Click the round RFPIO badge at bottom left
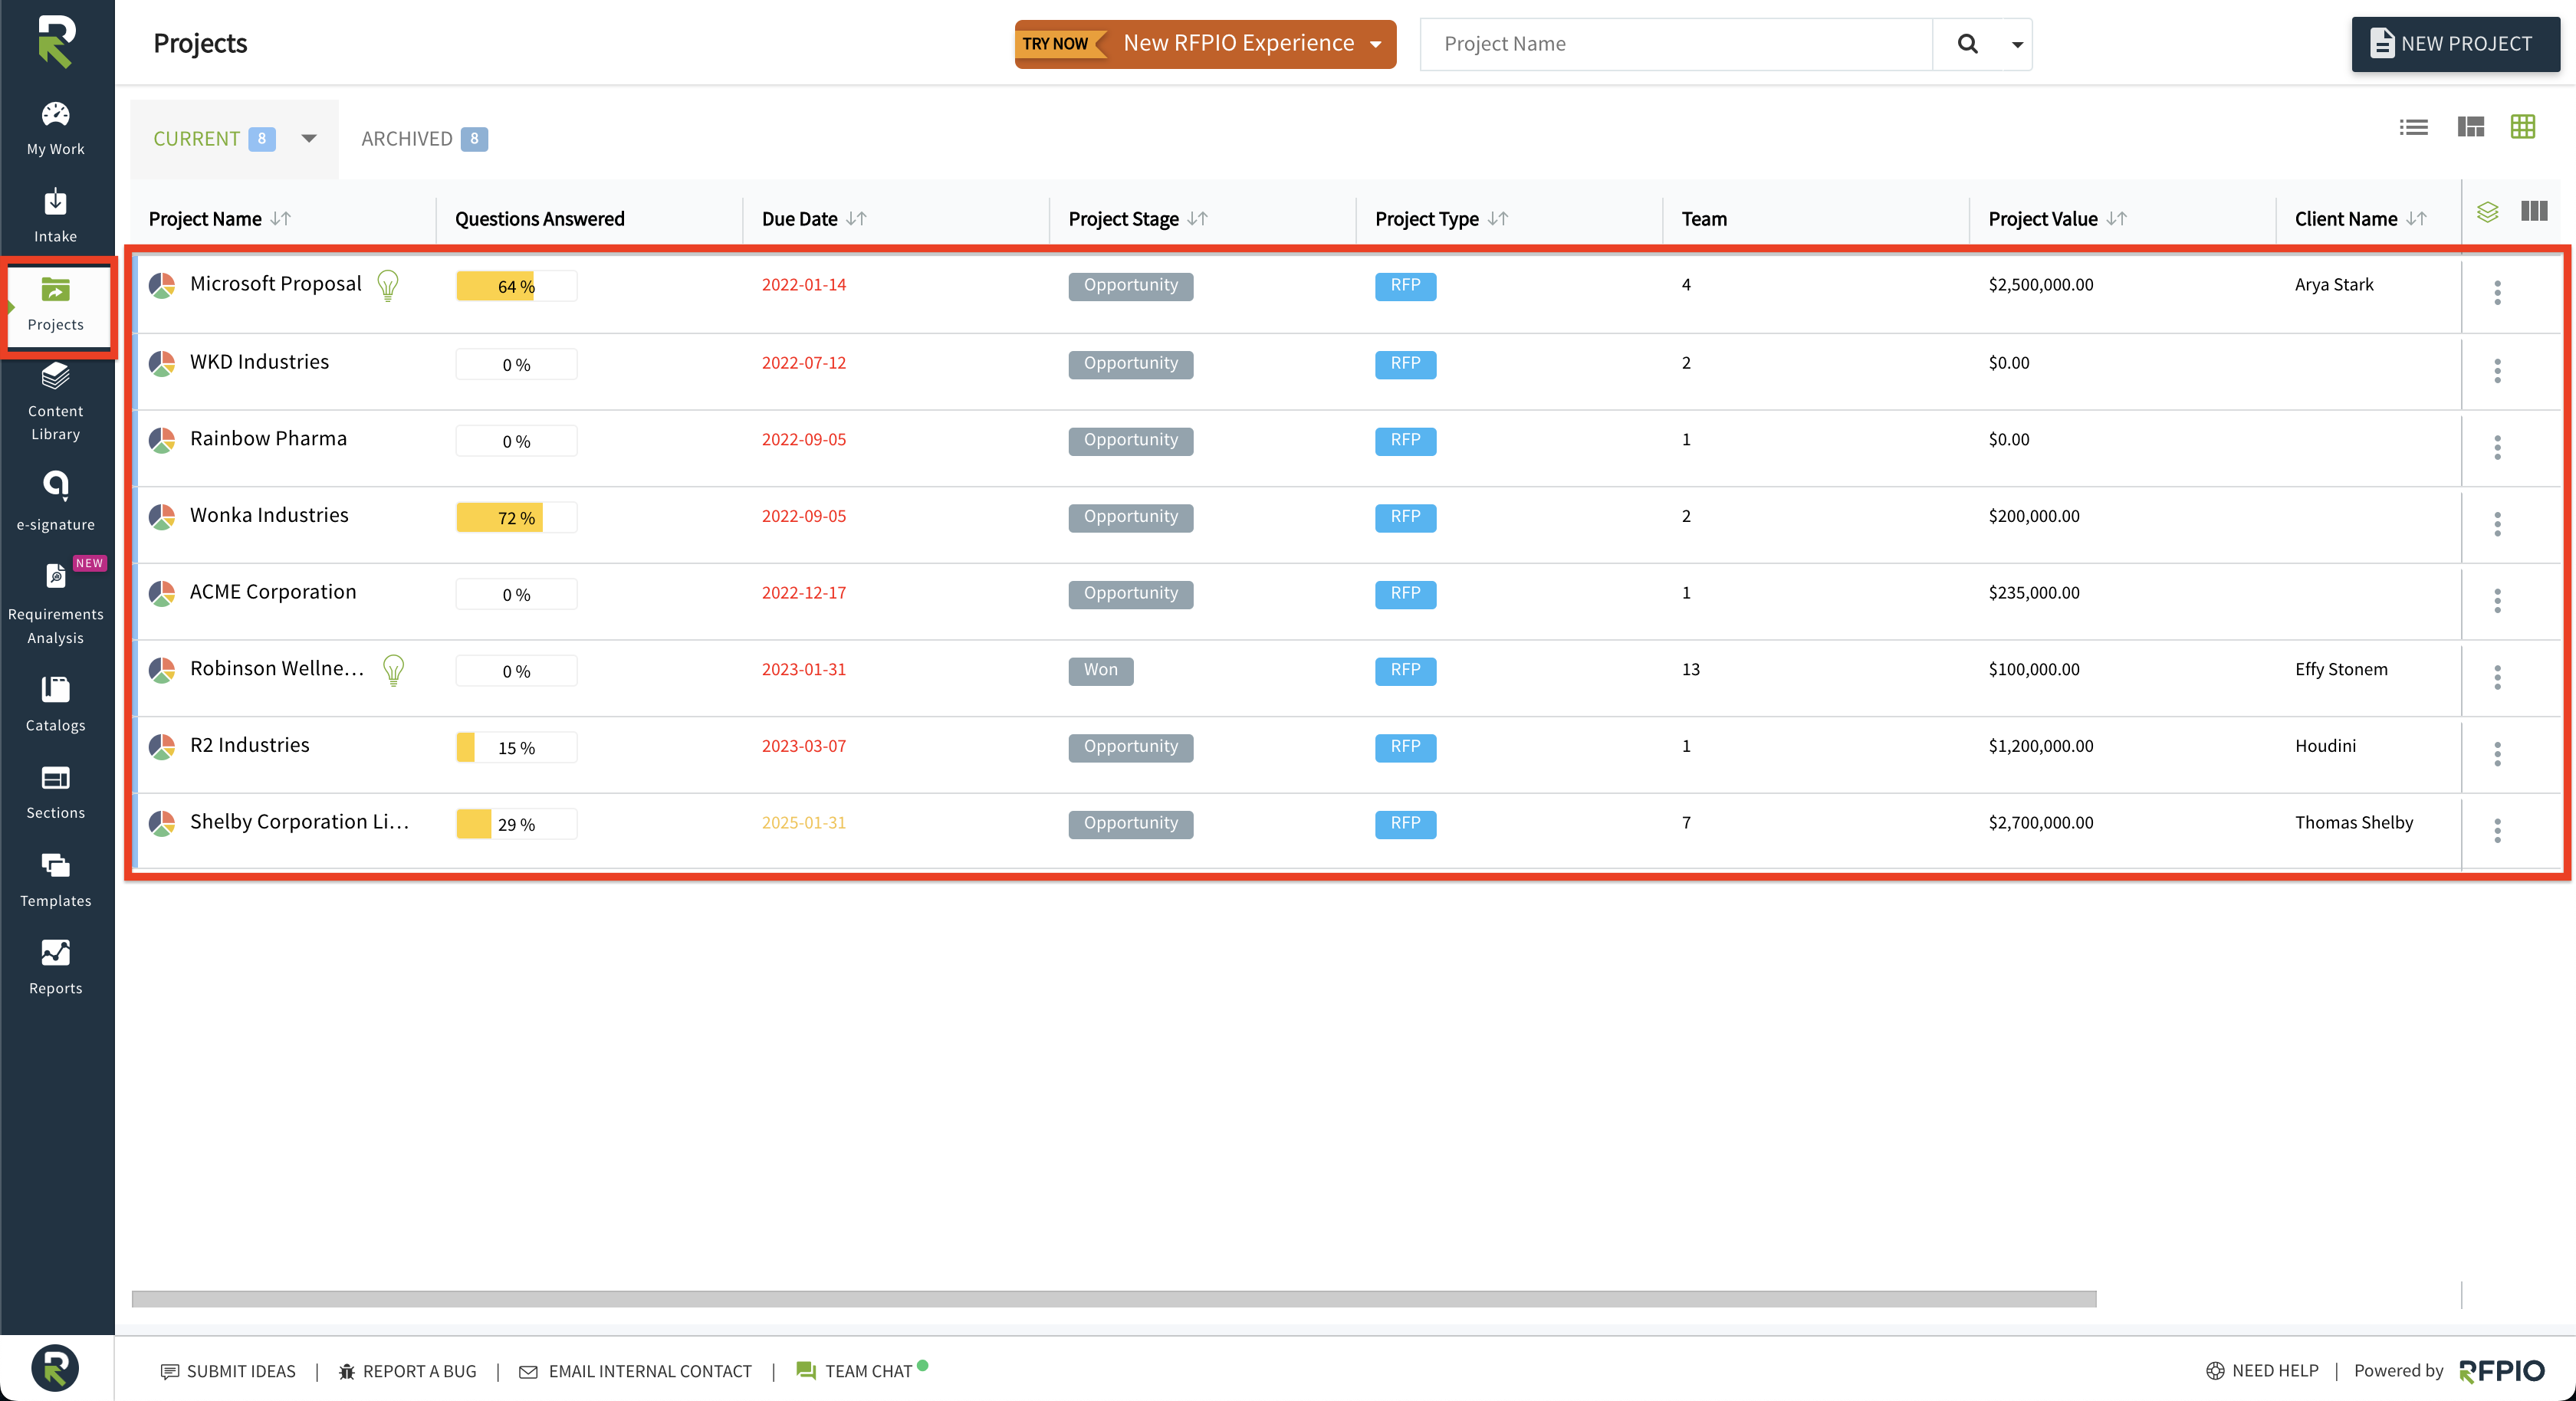 click(55, 1367)
